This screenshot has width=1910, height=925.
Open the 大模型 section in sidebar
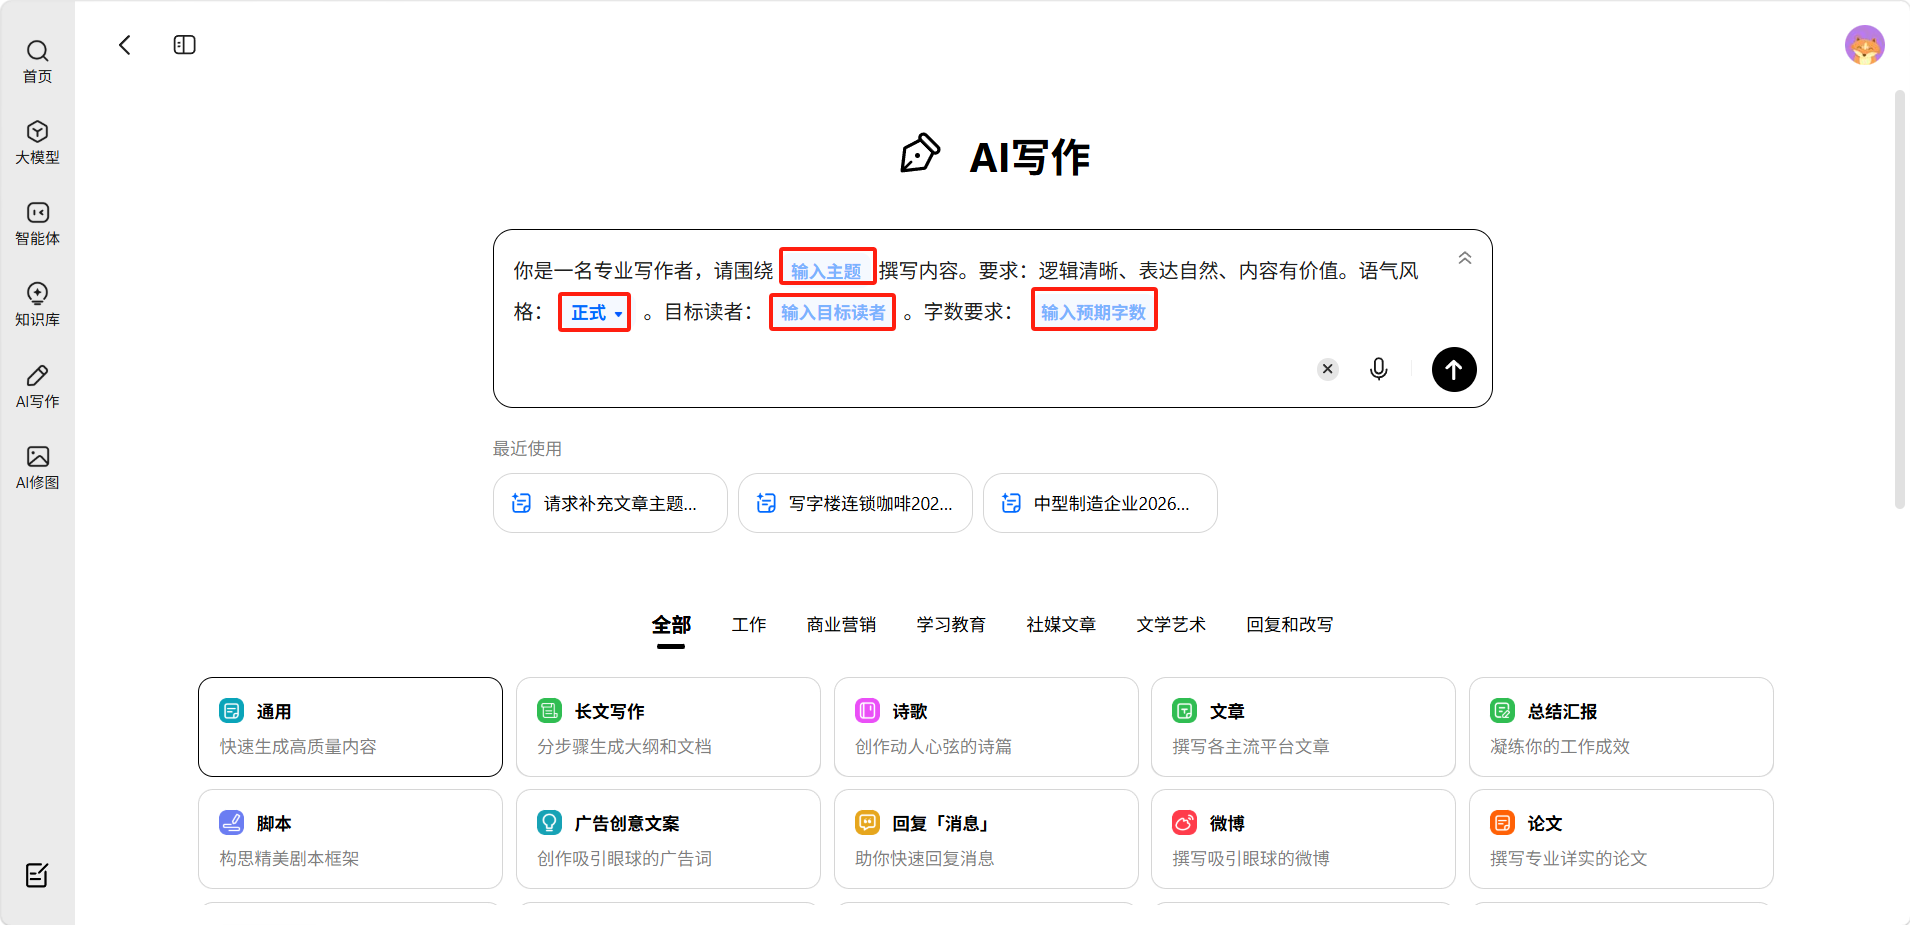[37, 142]
